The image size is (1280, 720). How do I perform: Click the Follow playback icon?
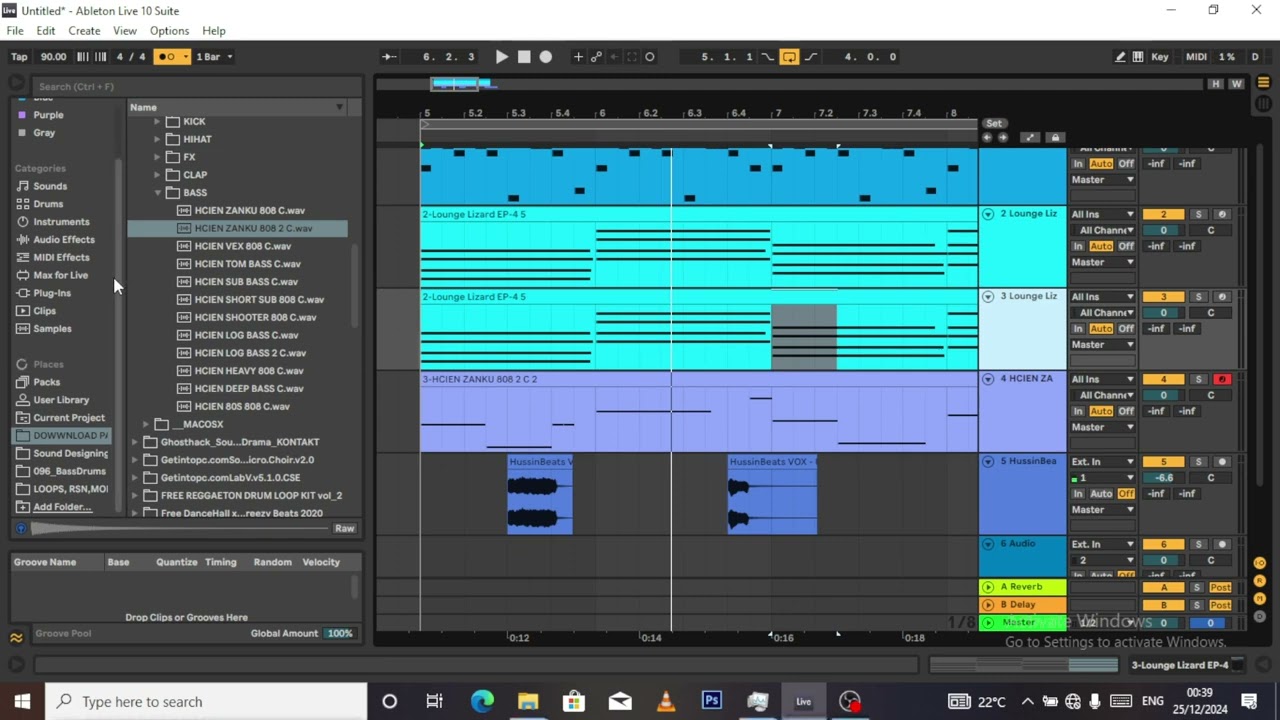pyautogui.click(x=389, y=57)
